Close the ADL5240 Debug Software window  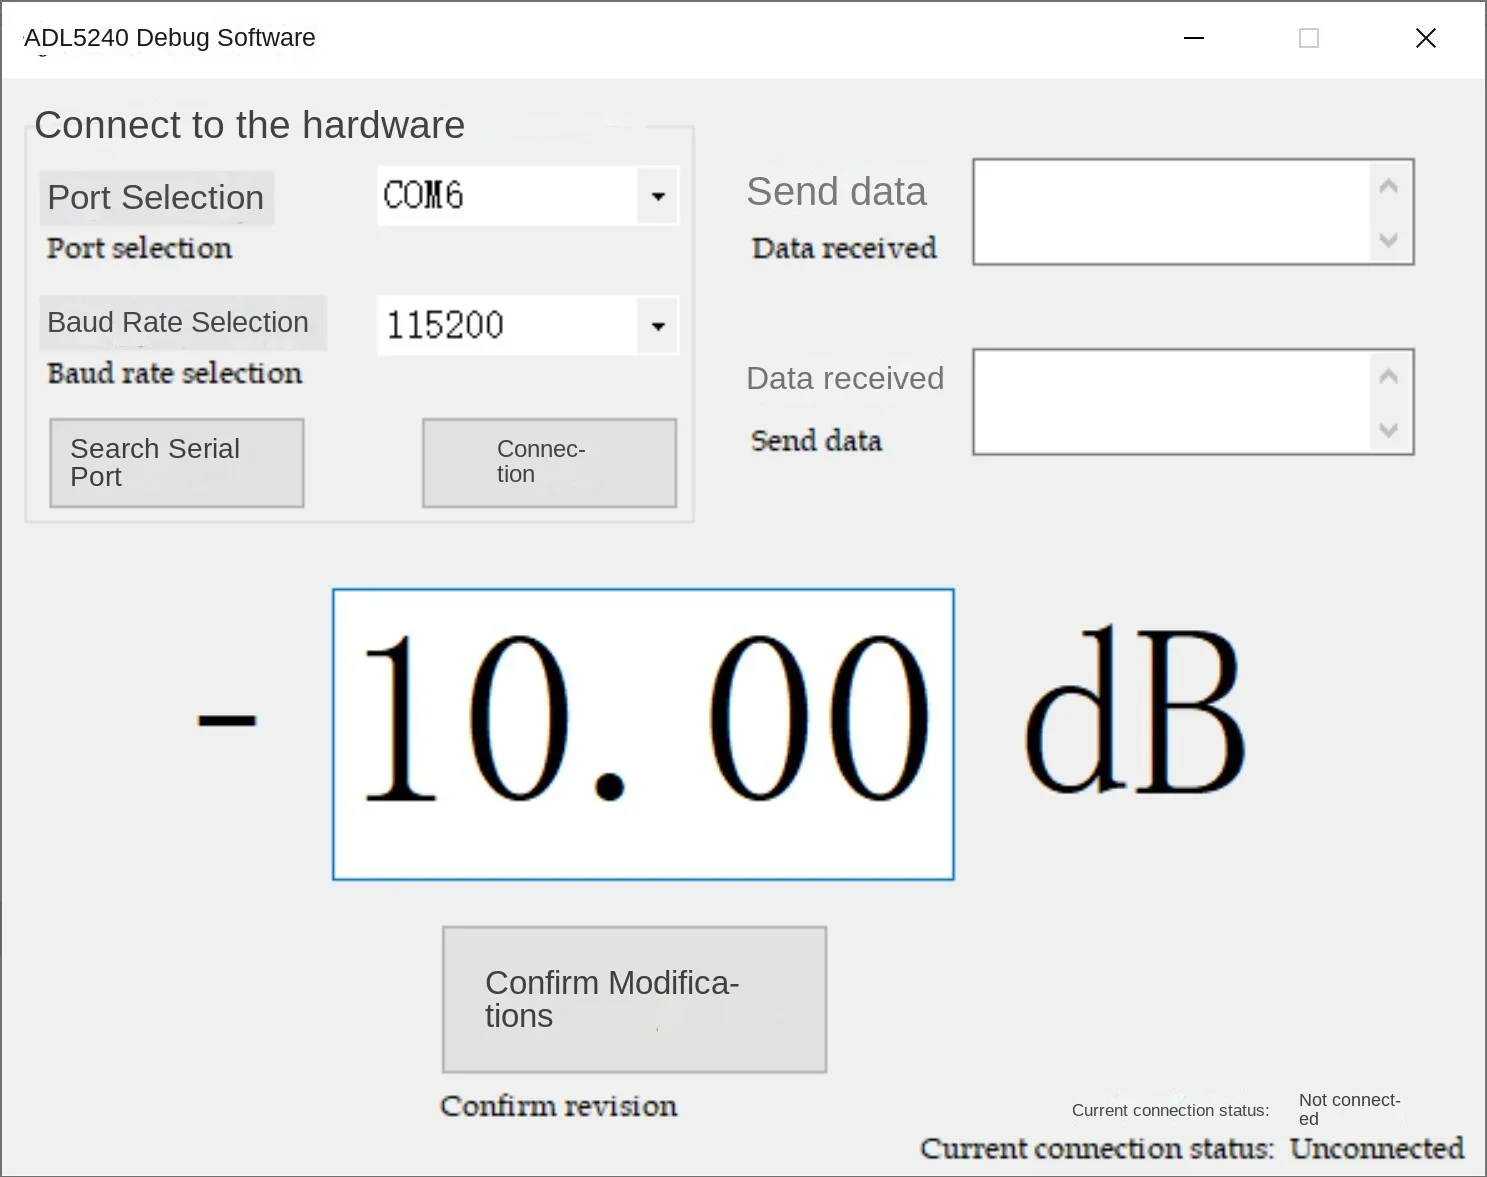coord(1426,38)
